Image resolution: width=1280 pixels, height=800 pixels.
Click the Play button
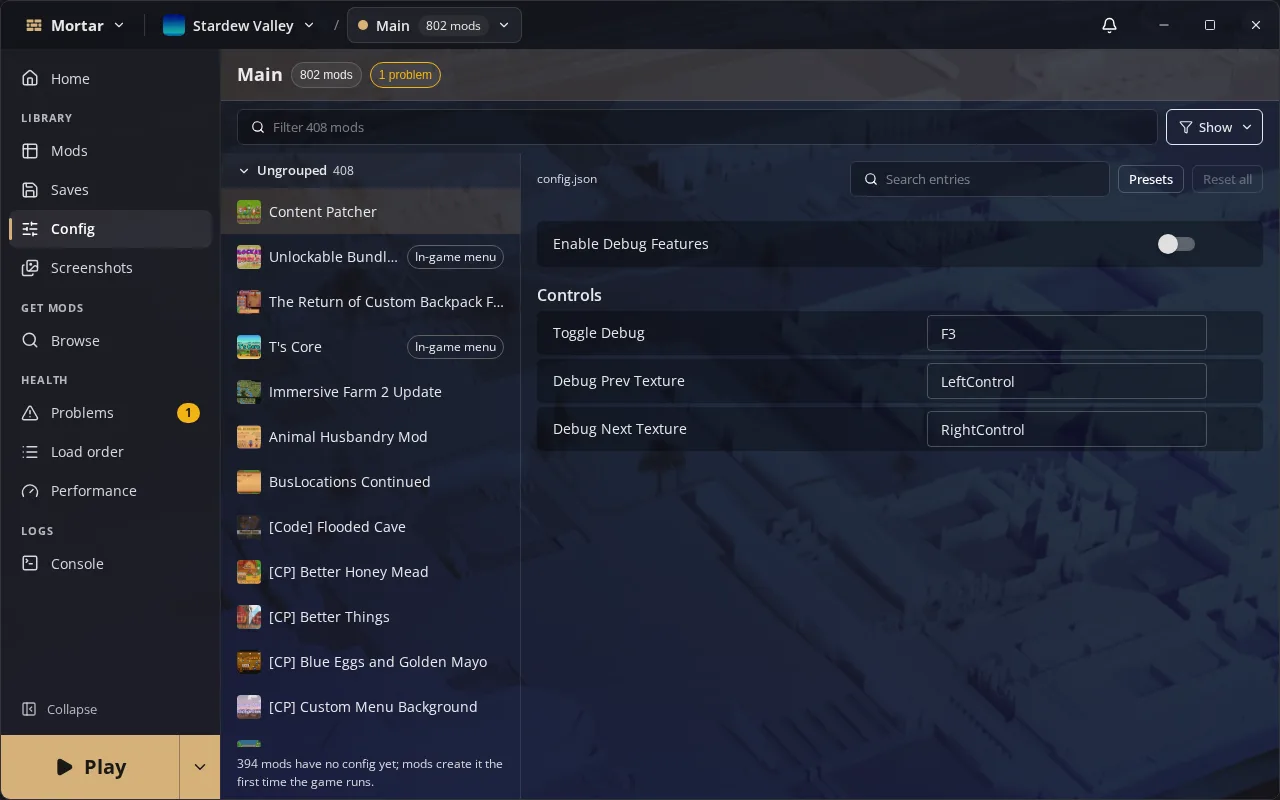pyautogui.click(x=90, y=767)
